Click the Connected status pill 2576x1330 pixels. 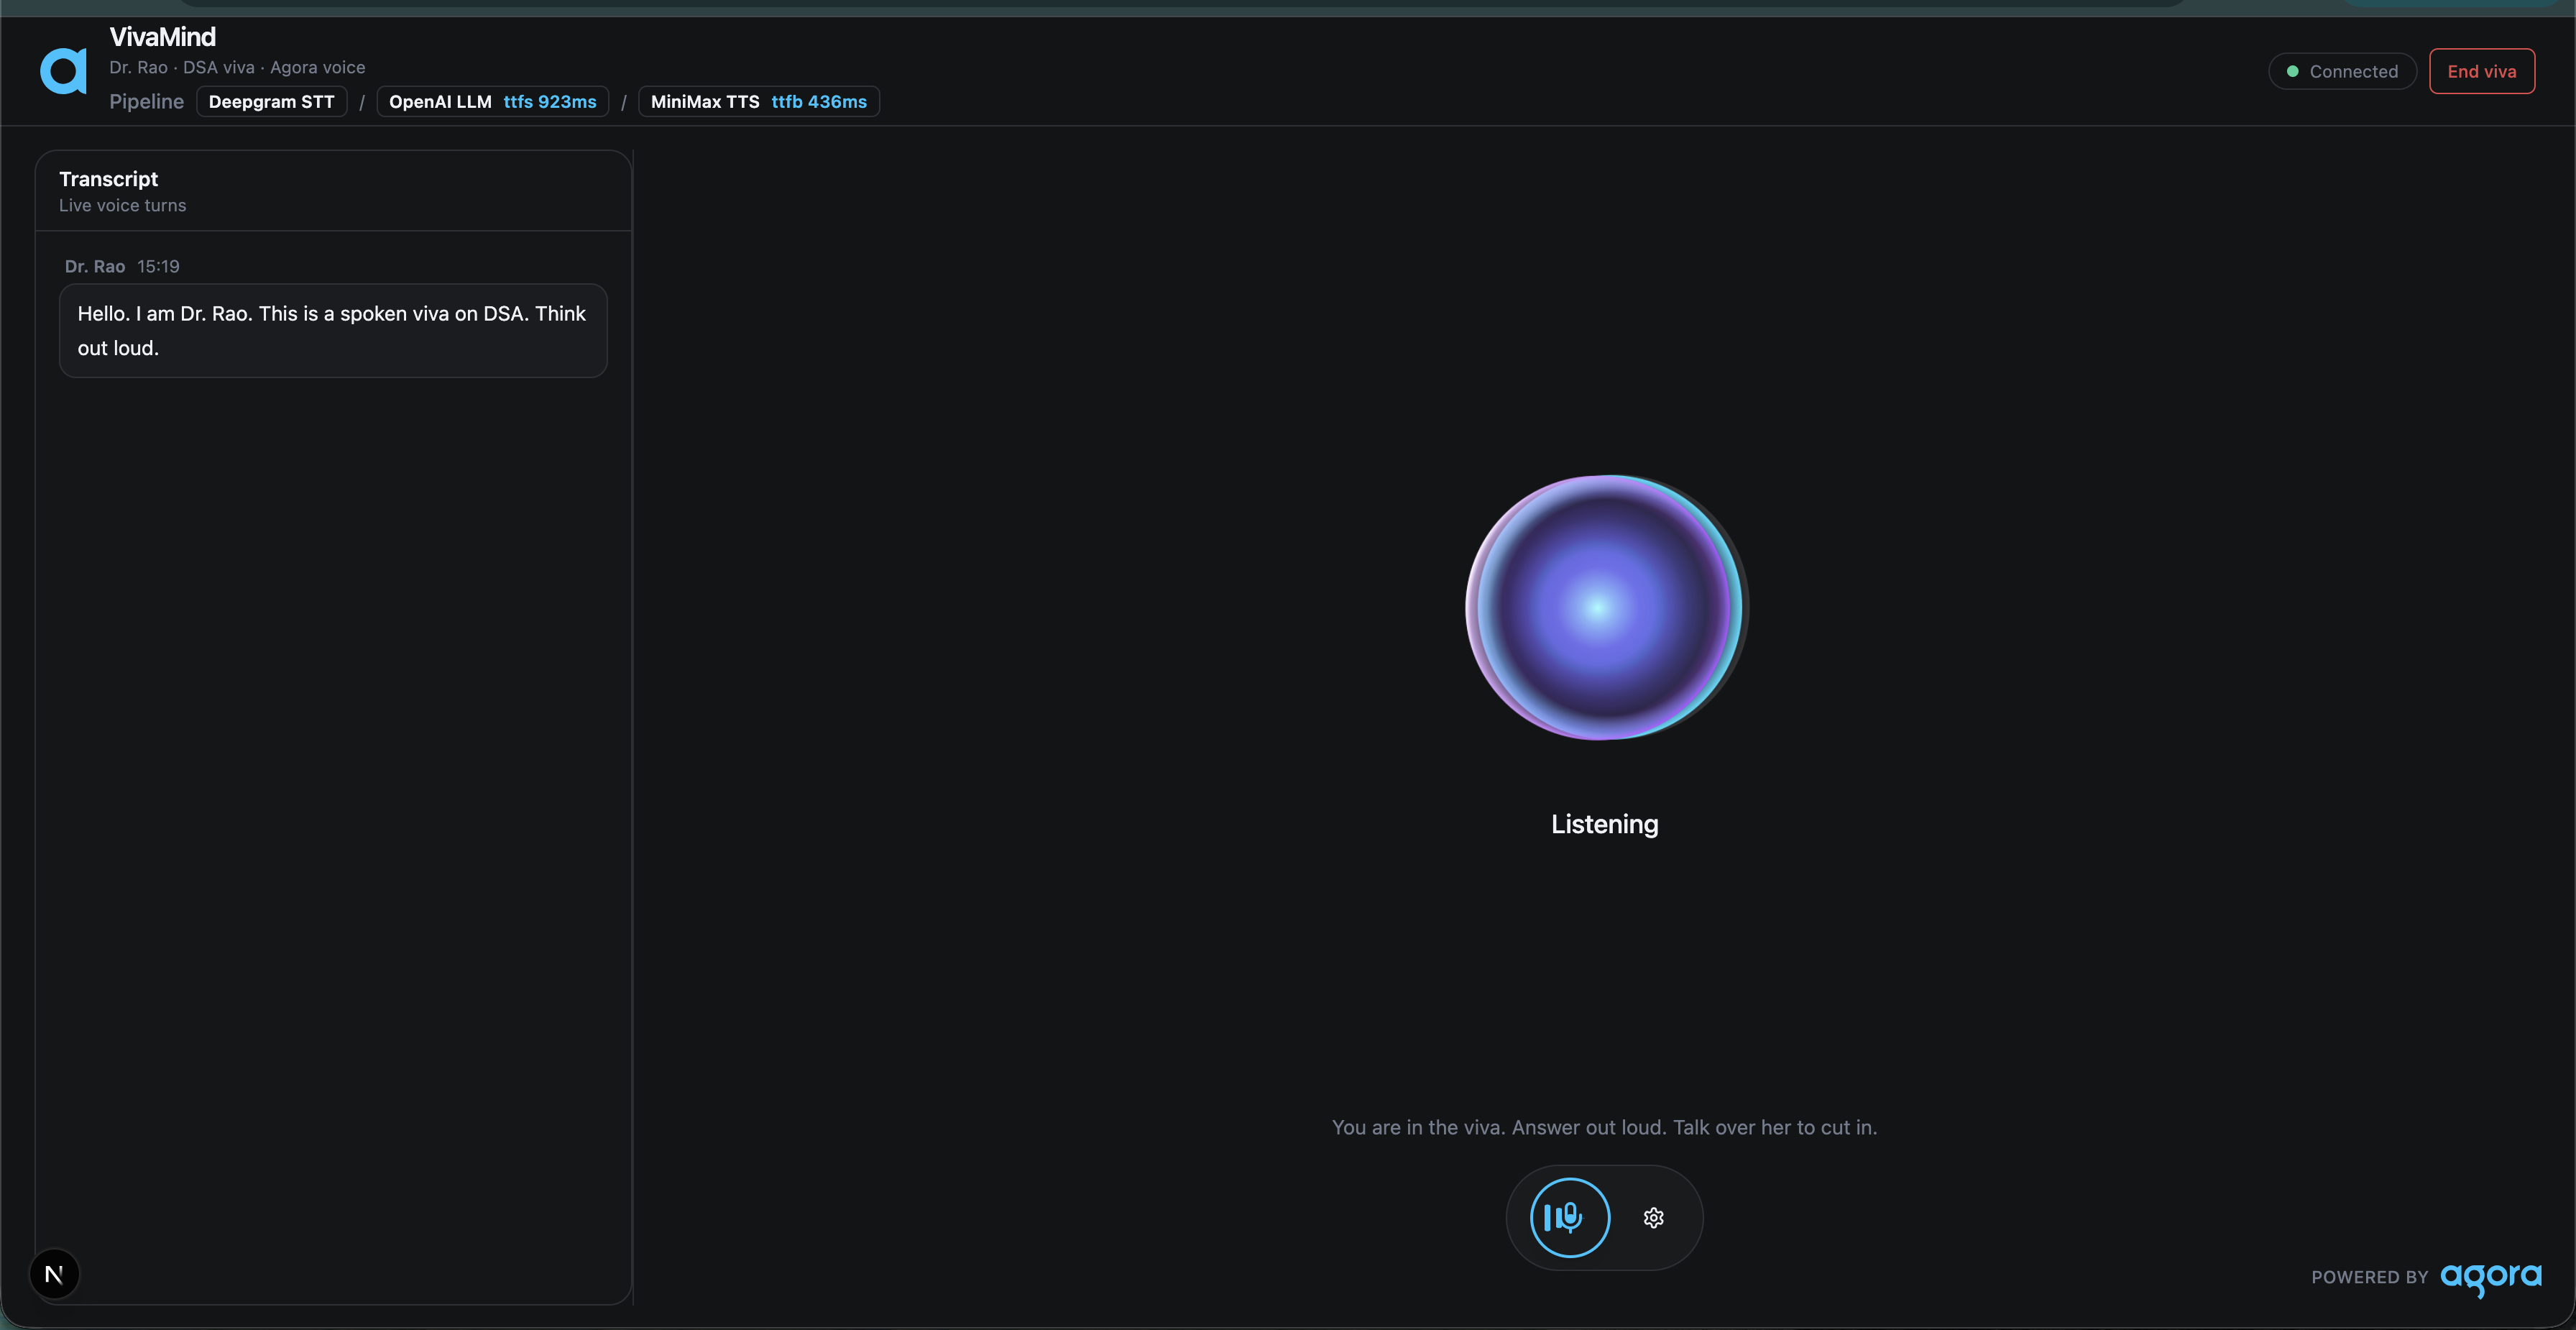pyautogui.click(x=2342, y=71)
